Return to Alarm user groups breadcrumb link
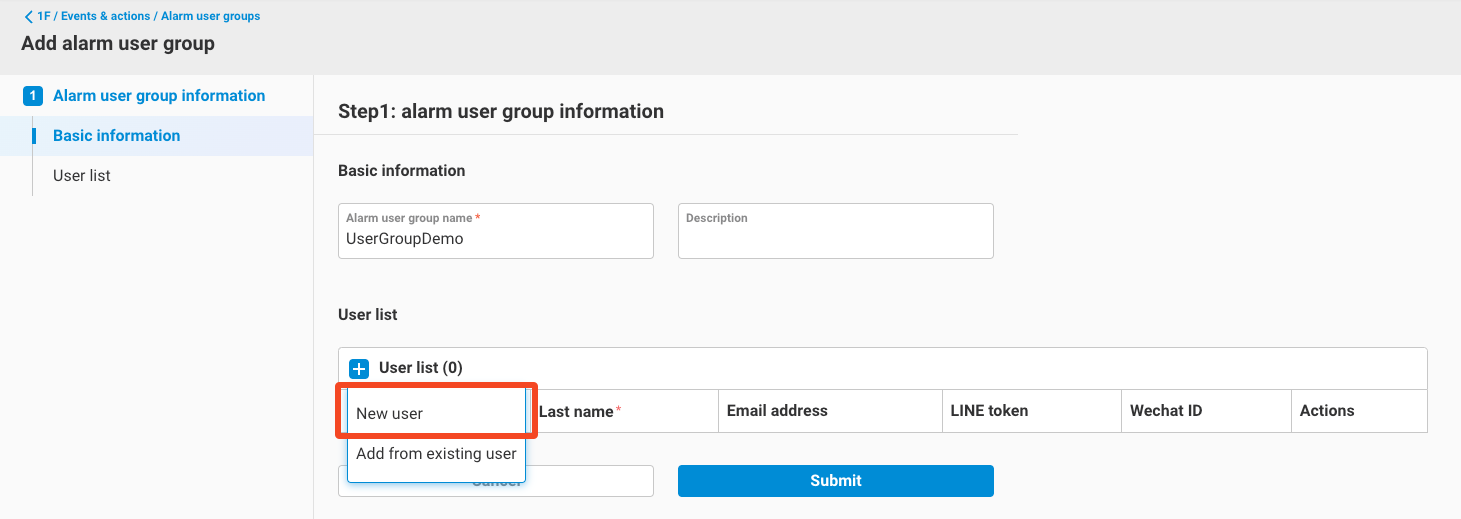Screen dimensions: 1461x519 (210, 16)
